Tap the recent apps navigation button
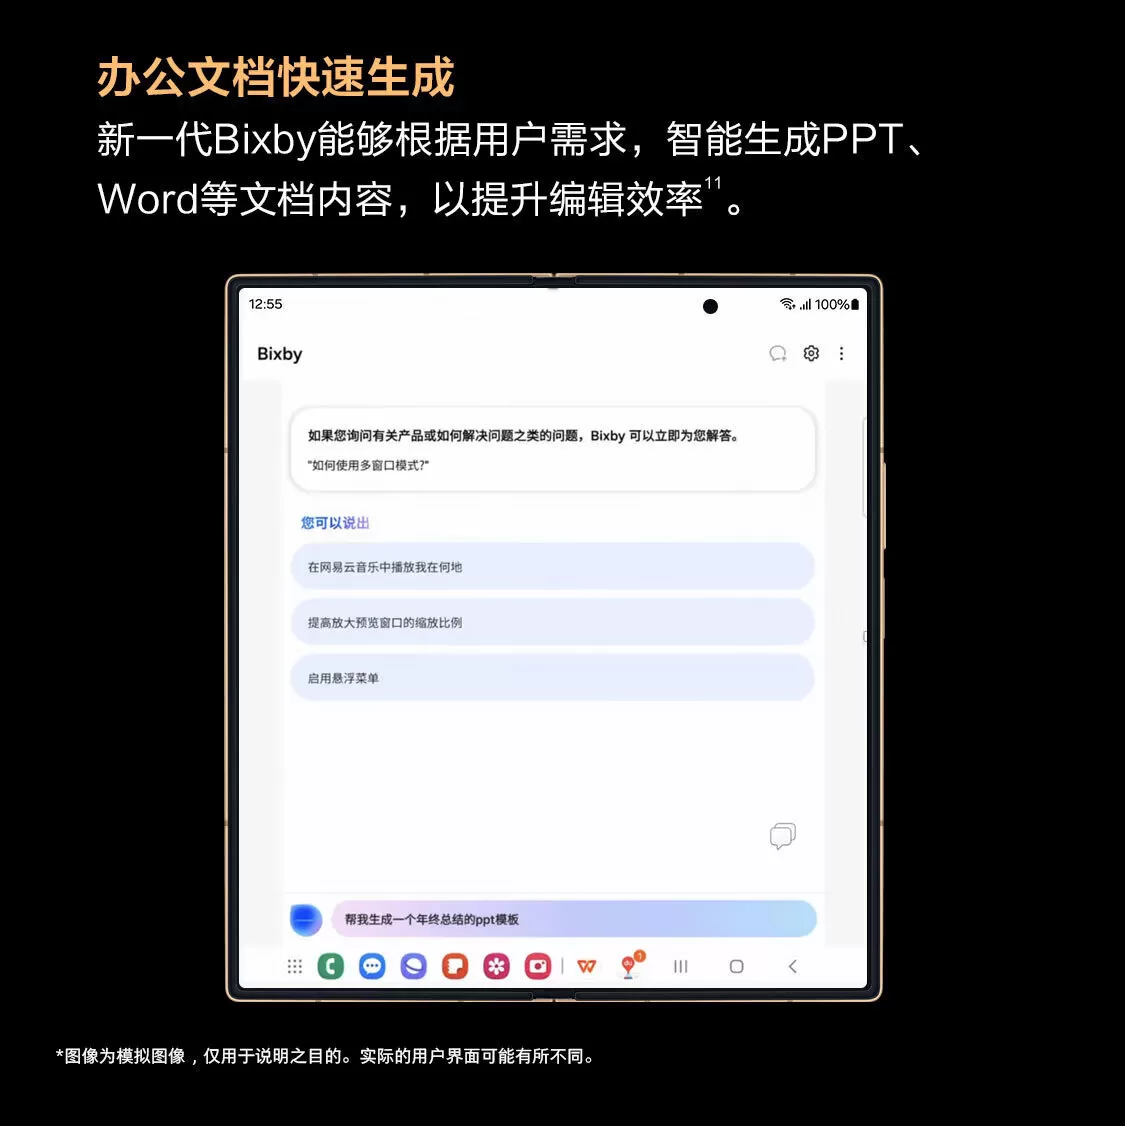1125x1126 pixels. (x=681, y=967)
